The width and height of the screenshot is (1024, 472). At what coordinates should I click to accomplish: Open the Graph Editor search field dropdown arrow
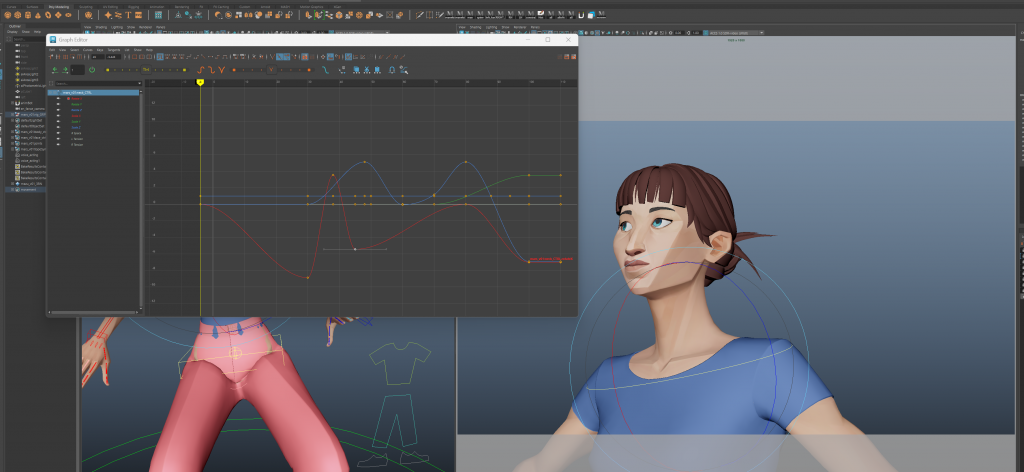pyautogui.click(x=140, y=84)
